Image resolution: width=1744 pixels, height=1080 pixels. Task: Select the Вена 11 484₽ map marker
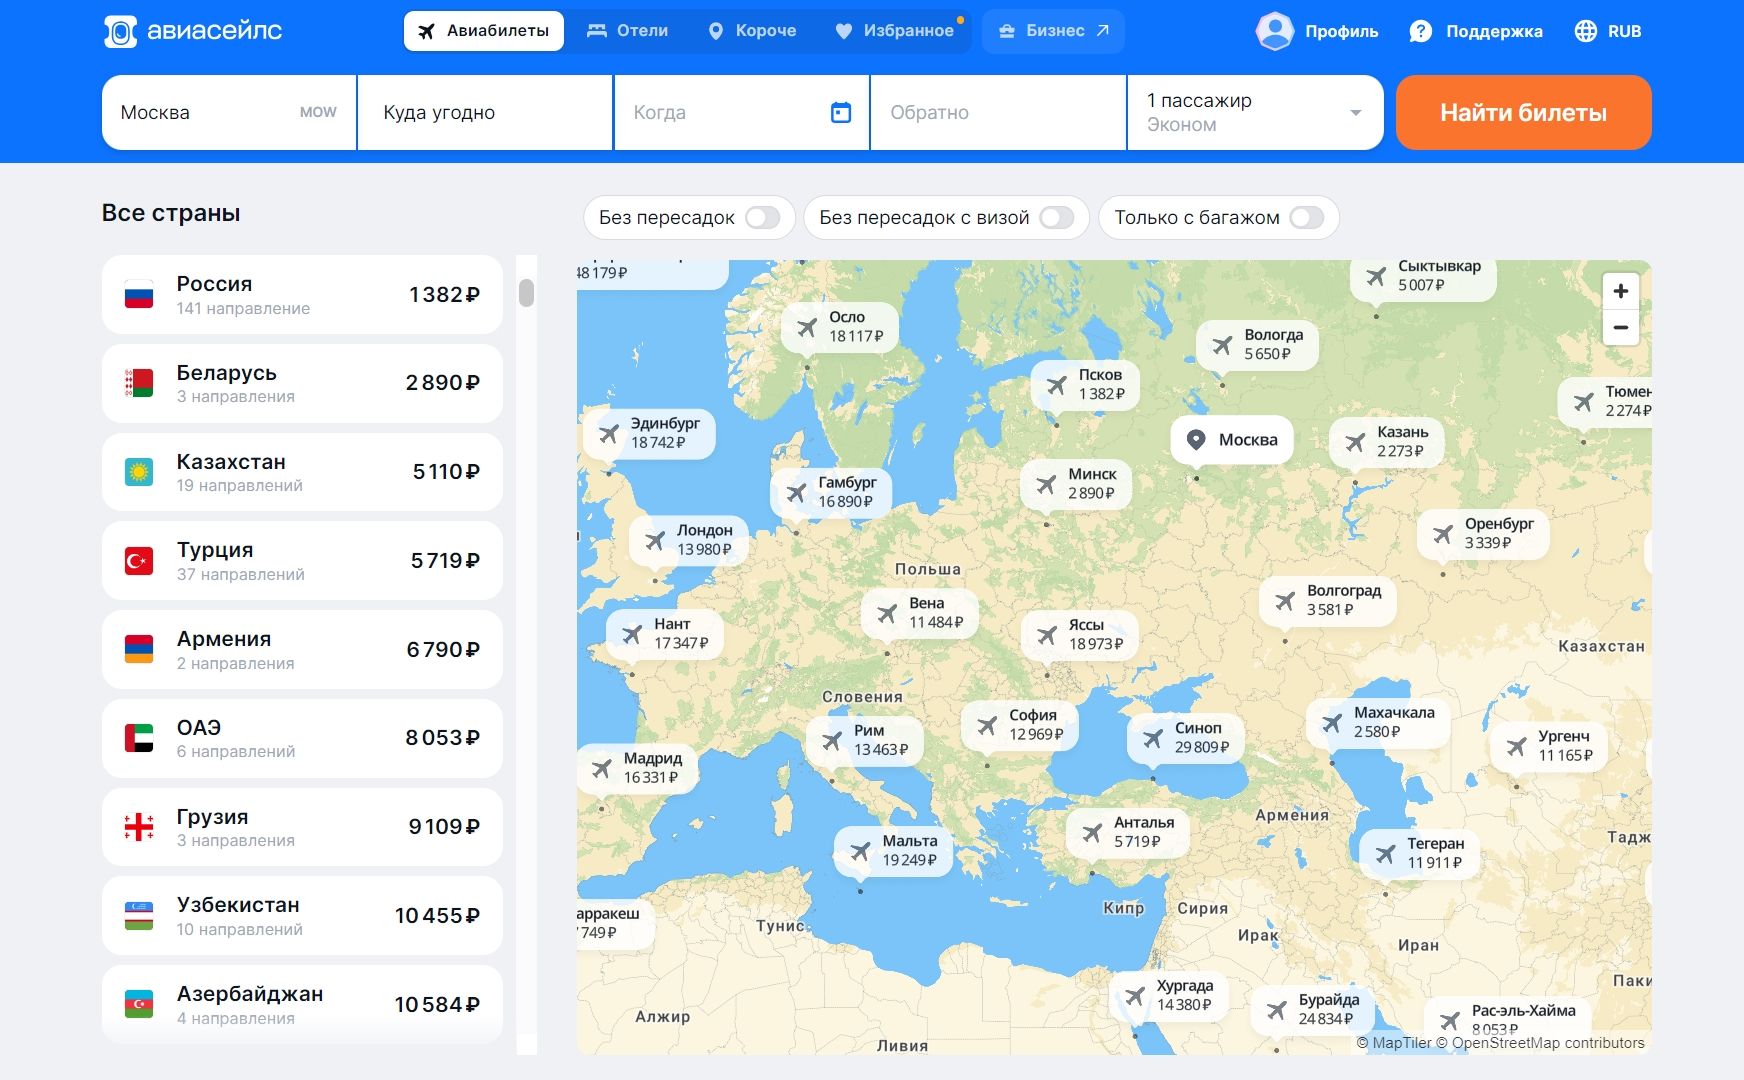click(920, 613)
